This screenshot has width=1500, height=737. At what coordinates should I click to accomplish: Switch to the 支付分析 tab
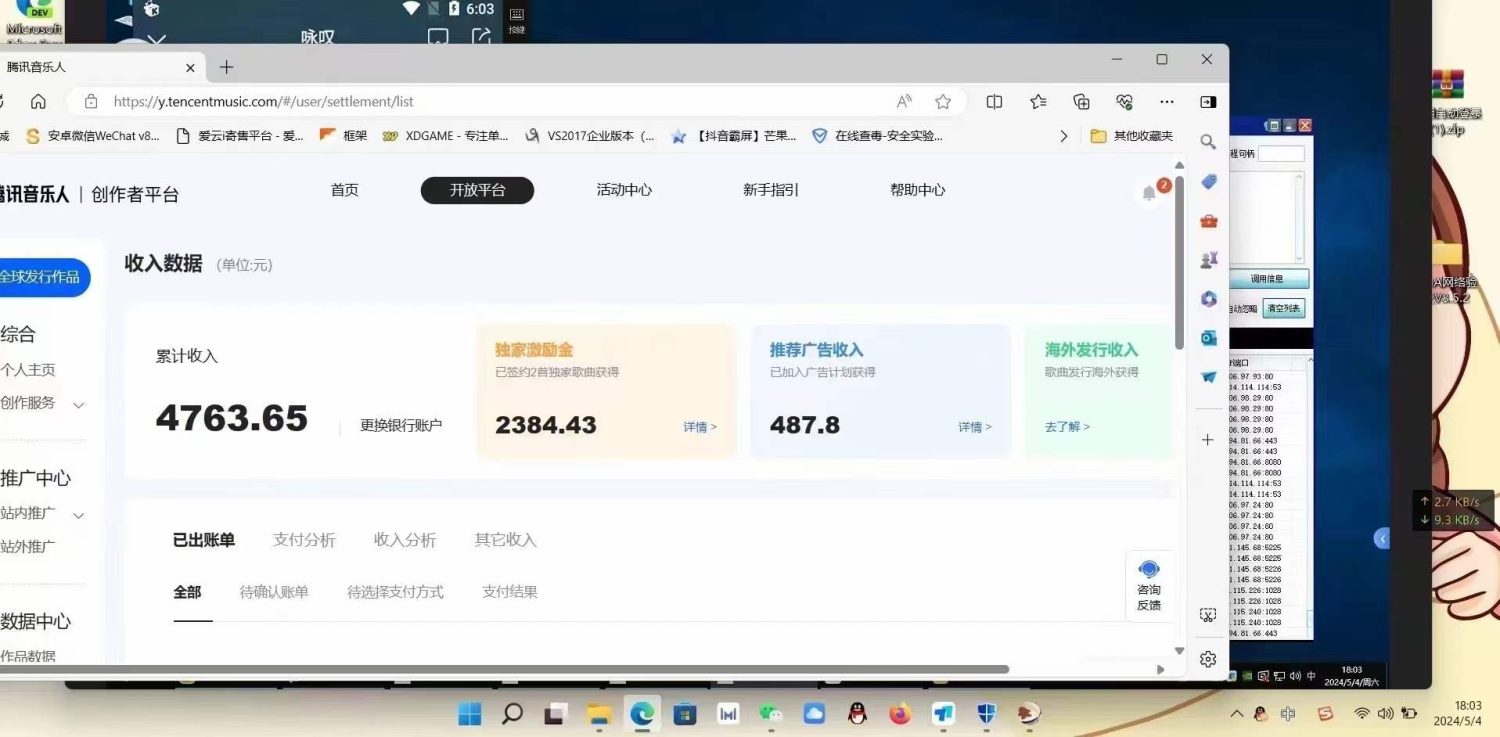[304, 540]
